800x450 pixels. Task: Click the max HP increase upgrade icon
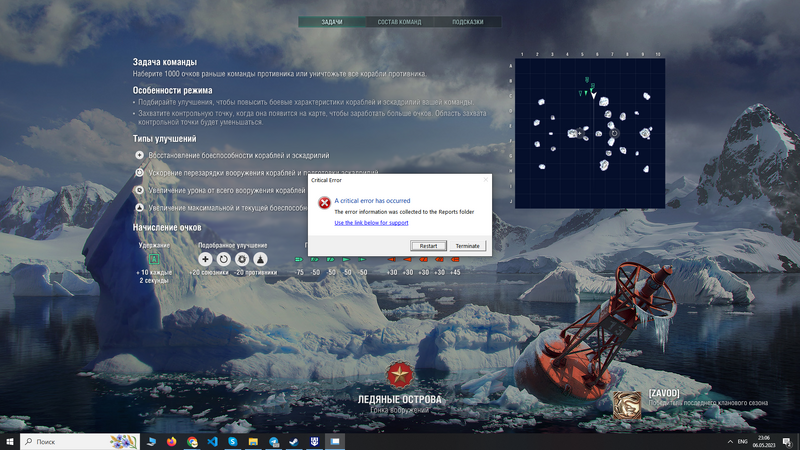[x=140, y=207]
